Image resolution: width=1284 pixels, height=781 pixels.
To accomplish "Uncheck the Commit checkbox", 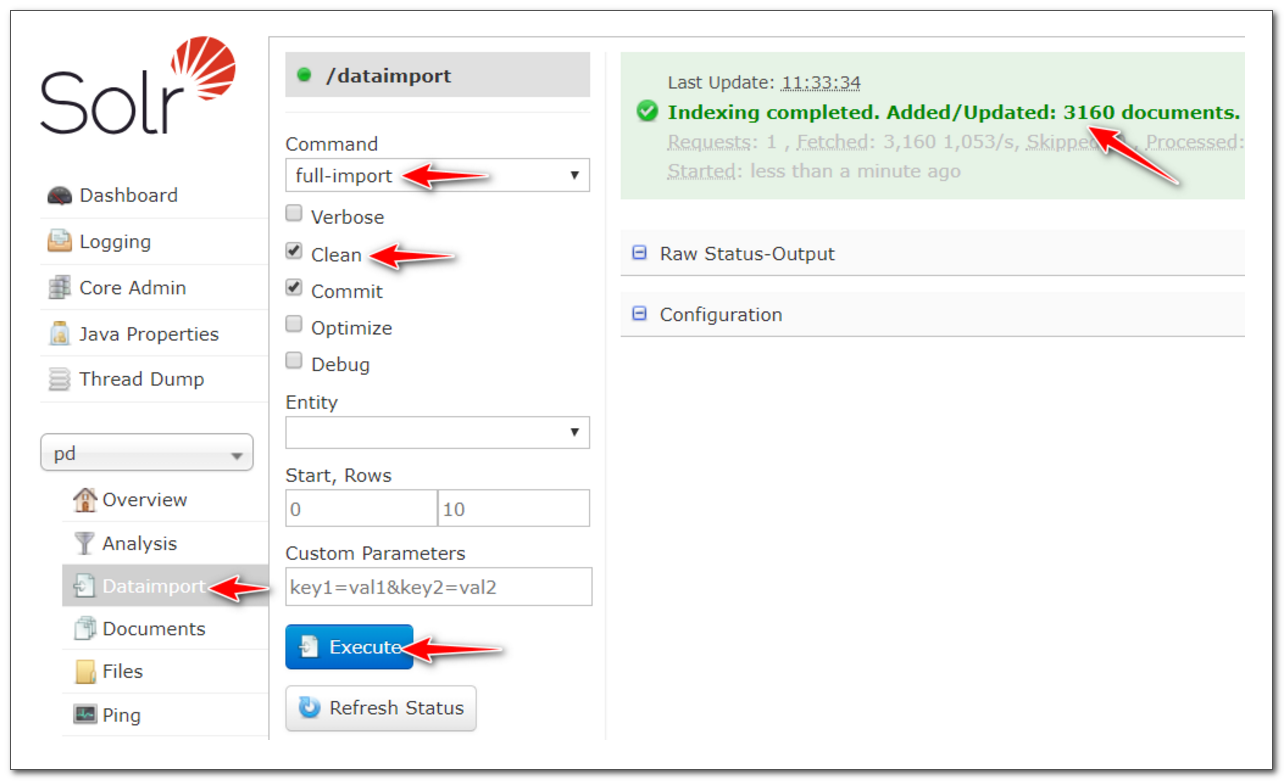I will point(294,288).
